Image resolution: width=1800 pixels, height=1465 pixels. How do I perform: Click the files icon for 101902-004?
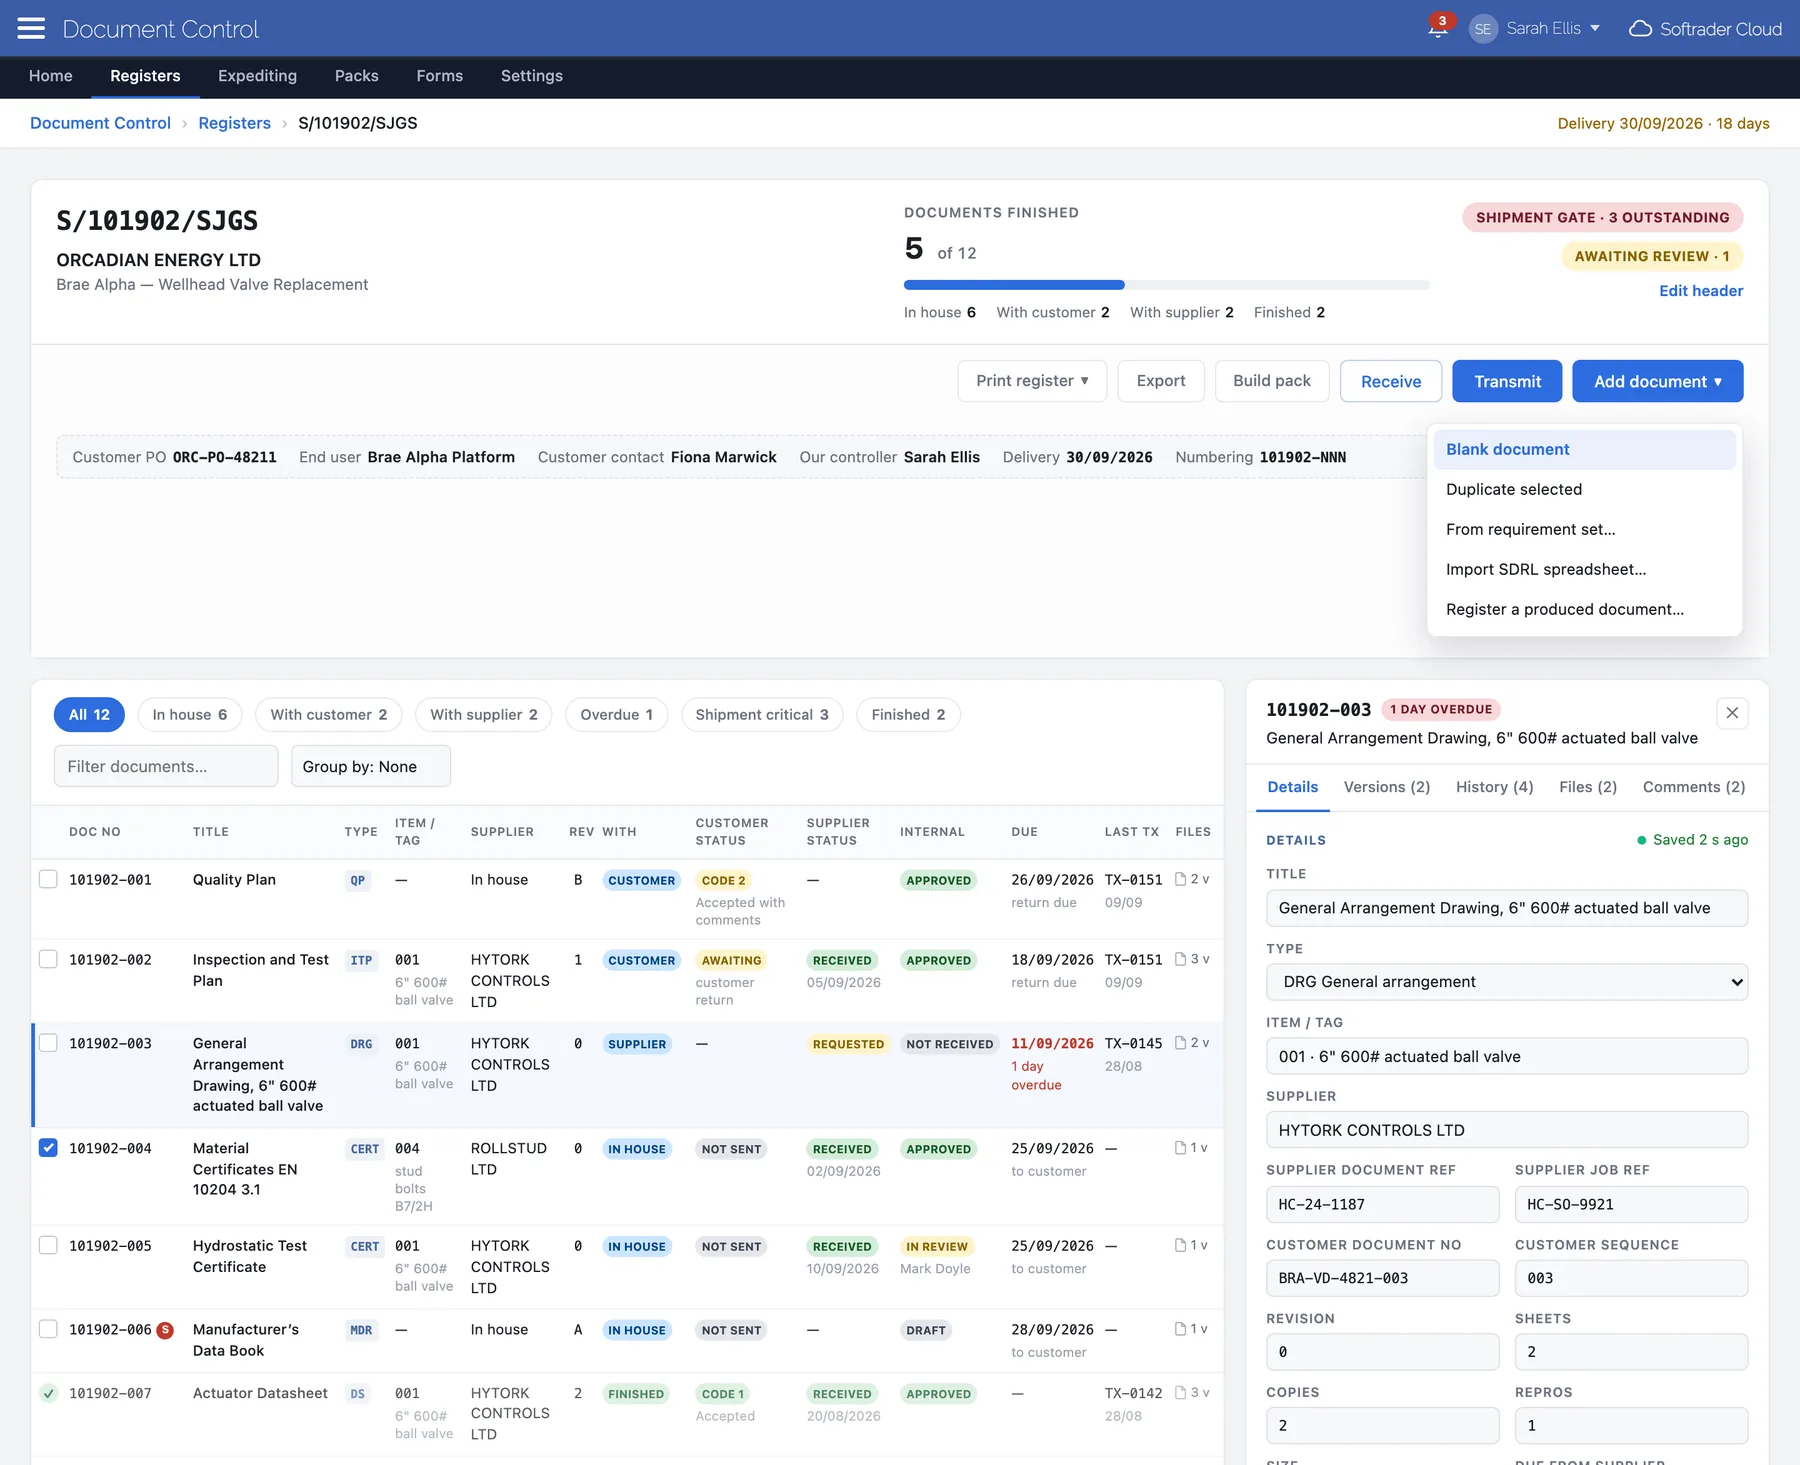(x=1181, y=1148)
